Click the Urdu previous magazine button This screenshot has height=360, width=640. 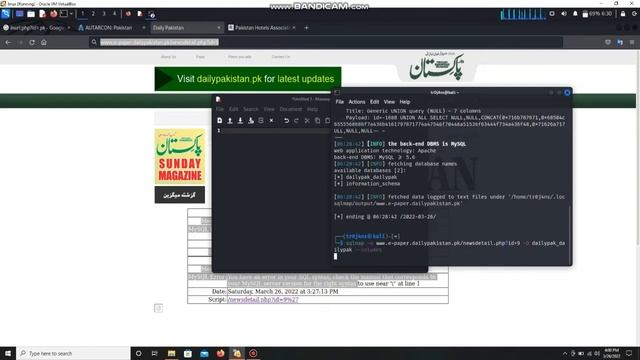pyautogui.click(x=180, y=195)
